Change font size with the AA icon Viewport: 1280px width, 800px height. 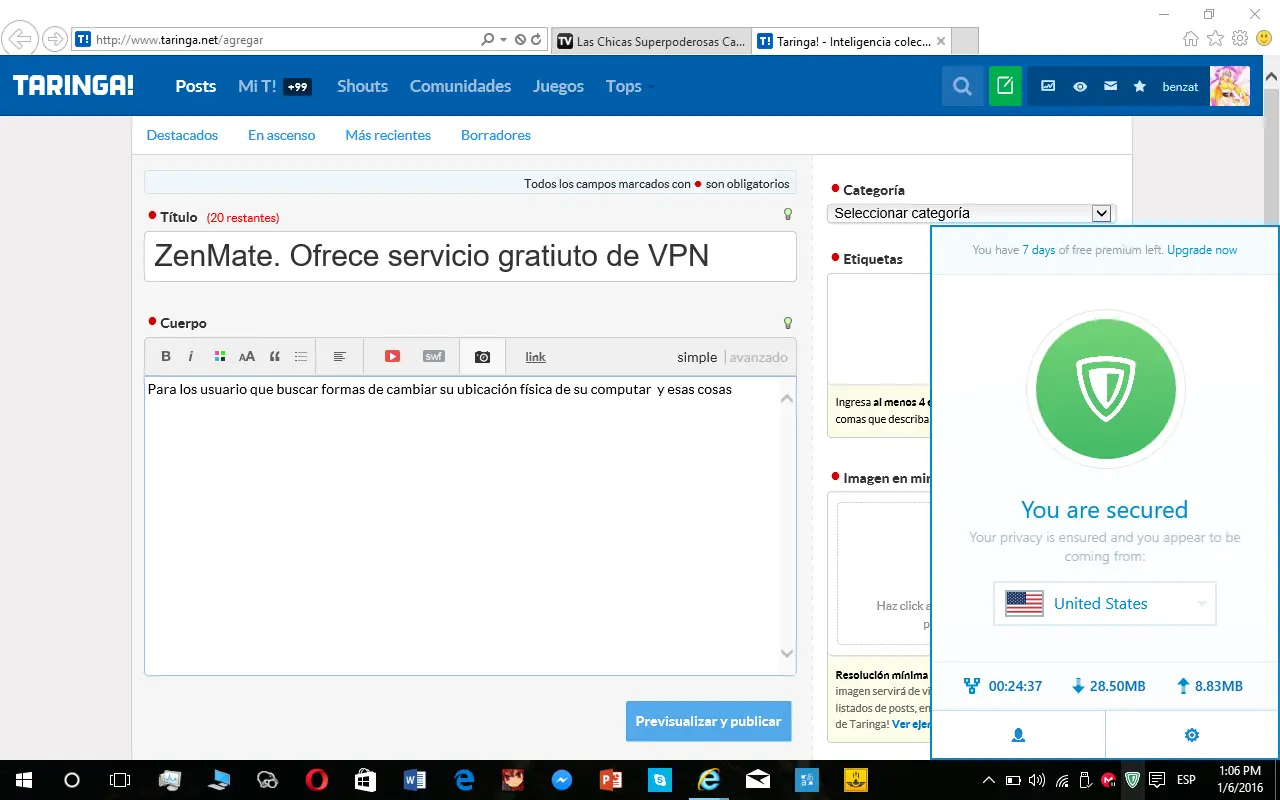pyautogui.click(x=247, y=357)
